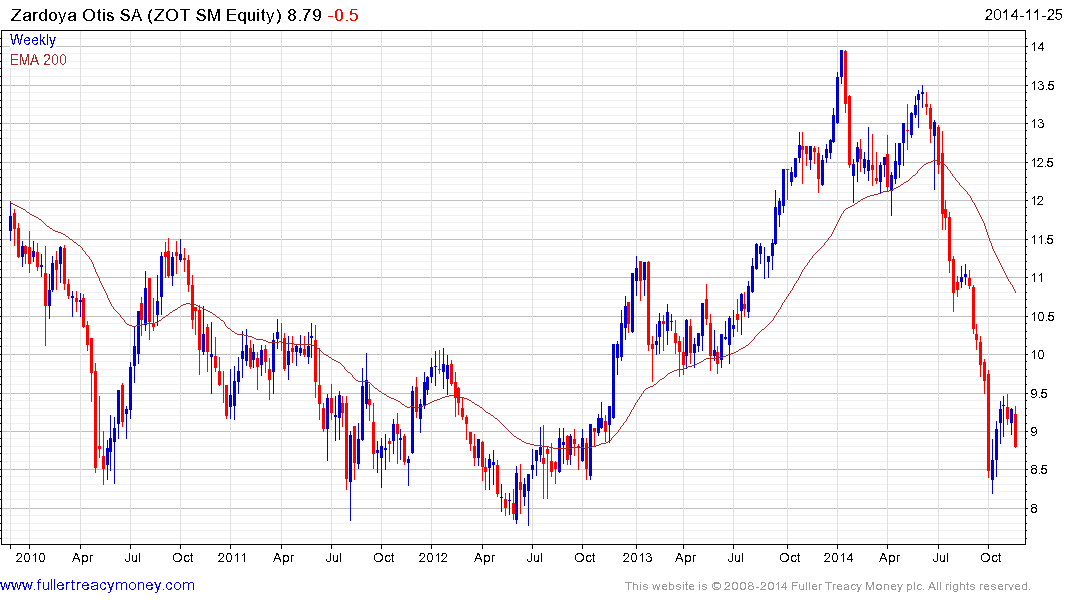Click the 13 price axis label

(1037, 124)
